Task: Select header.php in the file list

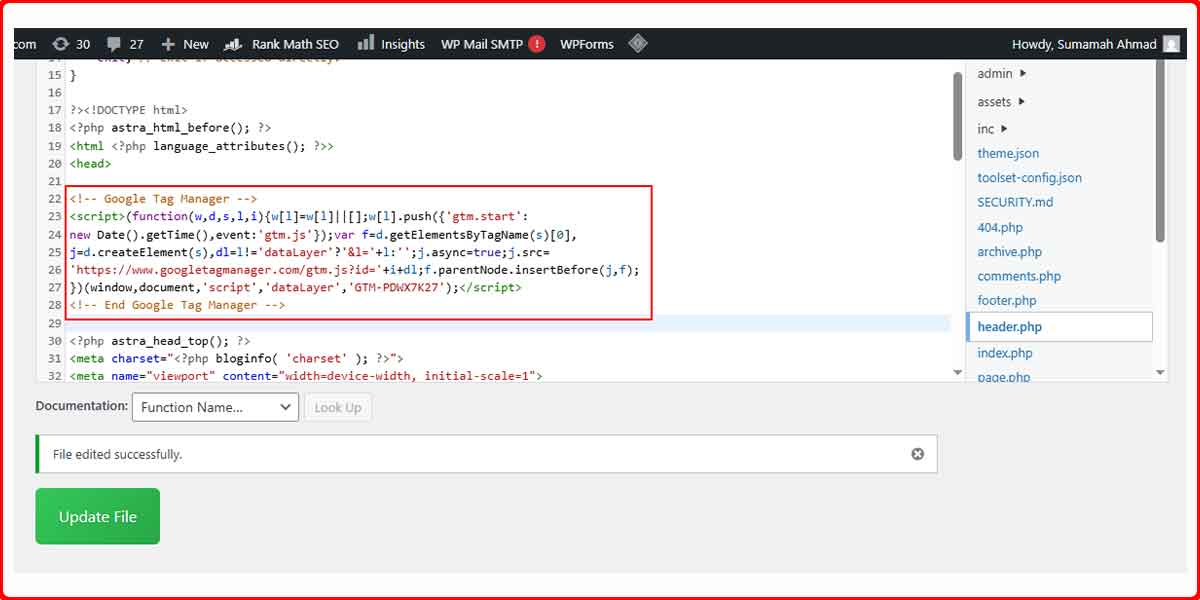Action: click(x=1059, y=327)
